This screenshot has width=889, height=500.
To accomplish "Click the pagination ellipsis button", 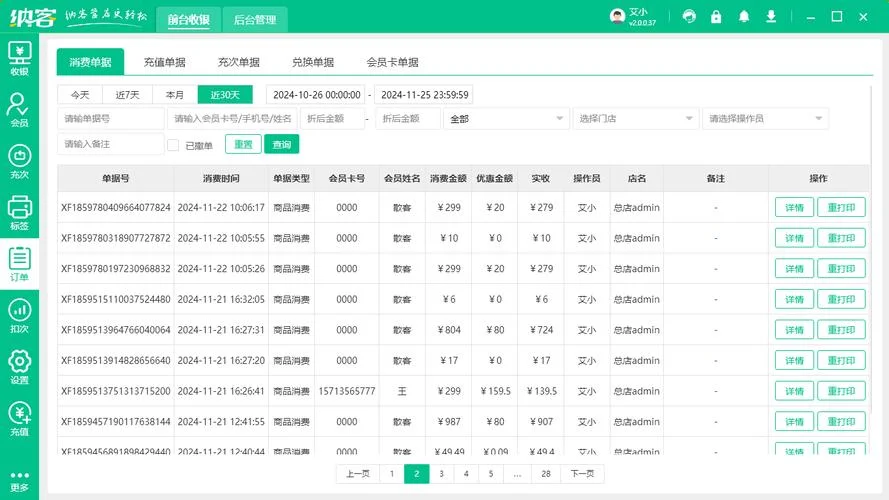I will (518, 474).
